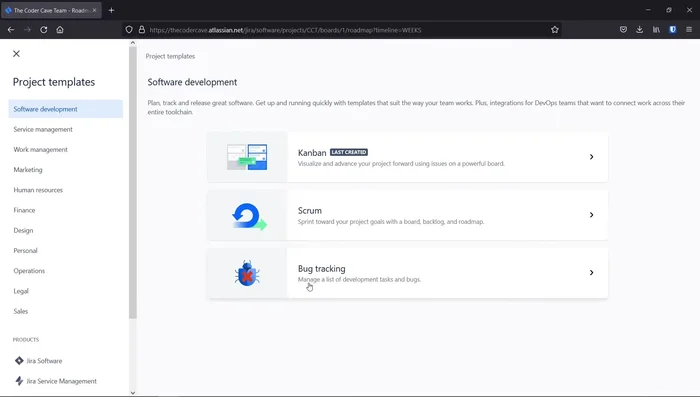Image resolution: width=700 pixels, height=397 pixels.
Task: Open Sales templates category
Action: [21, 311]
